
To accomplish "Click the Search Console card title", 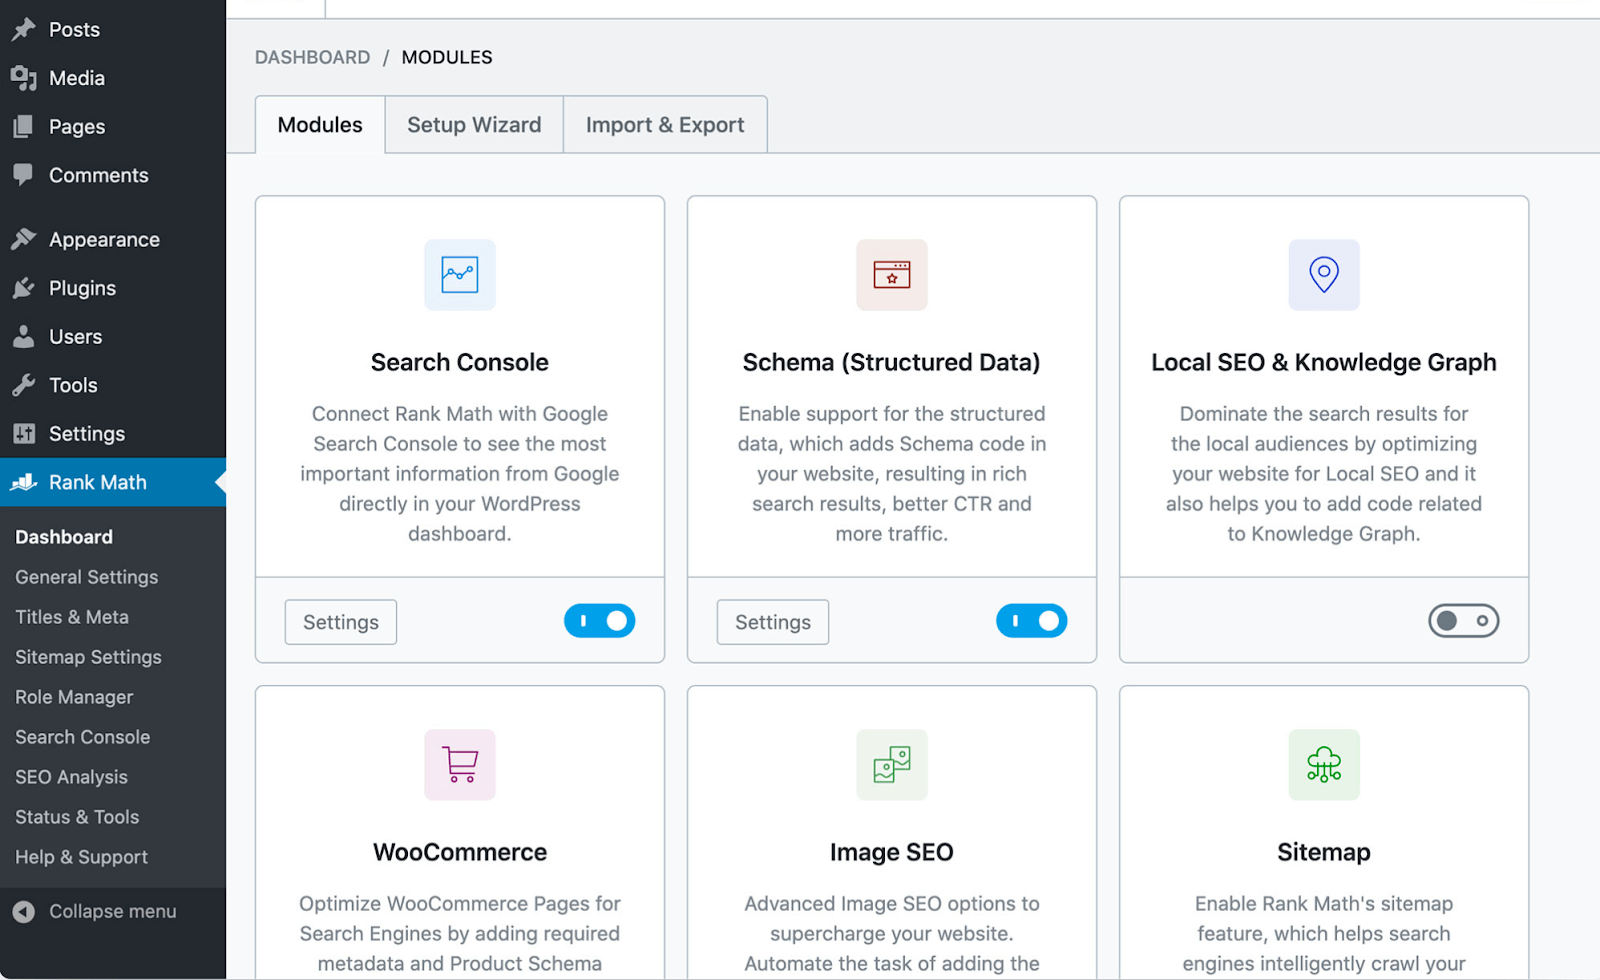I will [460, 362].
